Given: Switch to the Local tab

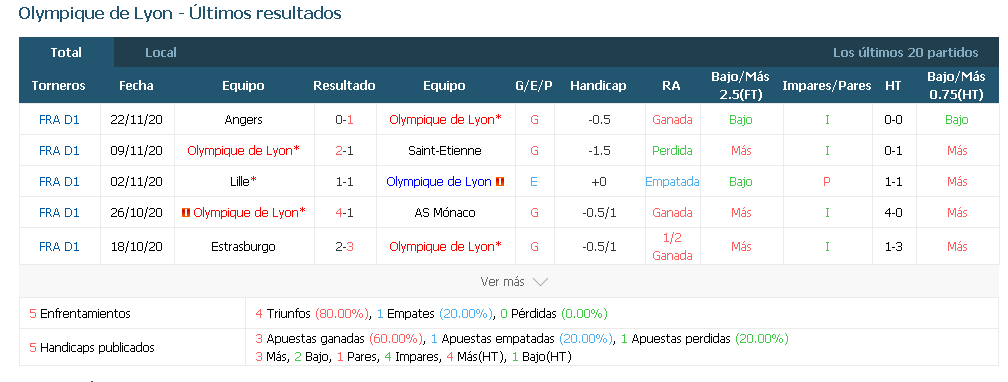Looking at the screenshot, I should click(161, 53).
